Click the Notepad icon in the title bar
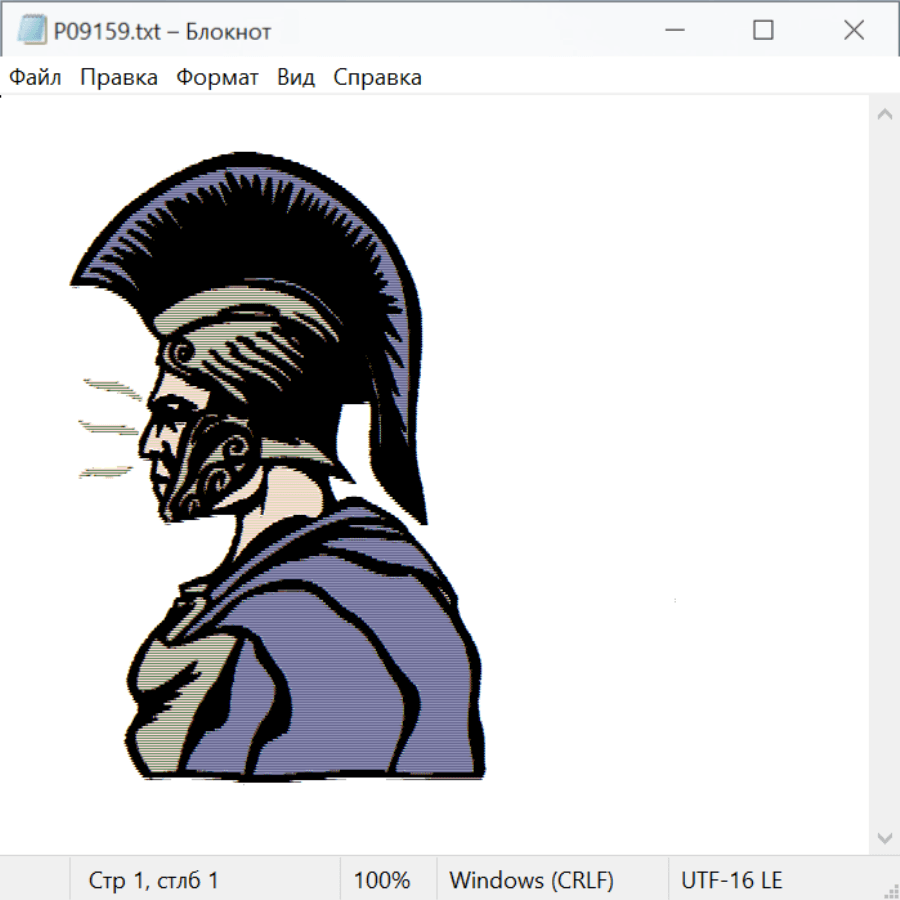 [32, 31]
